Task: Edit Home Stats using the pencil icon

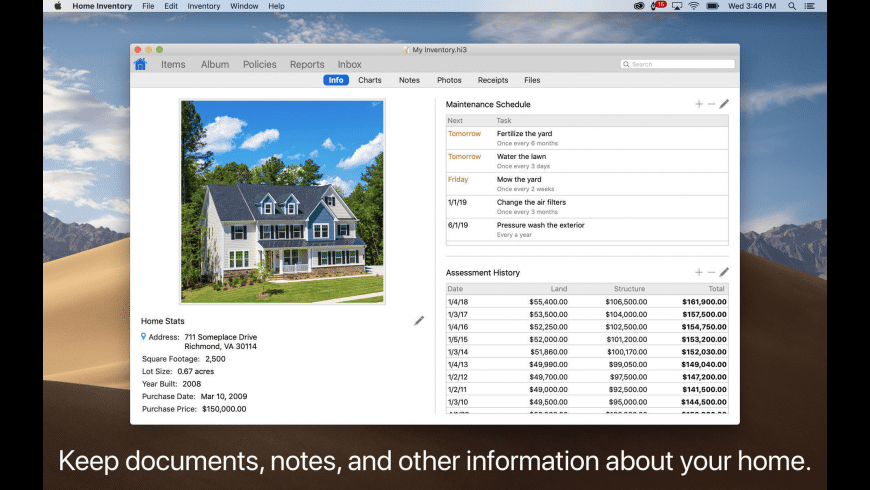Action: coord(419,321)
